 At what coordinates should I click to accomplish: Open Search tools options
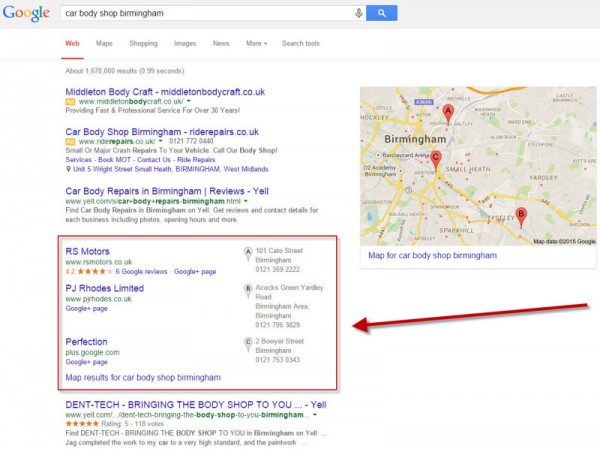301,43
